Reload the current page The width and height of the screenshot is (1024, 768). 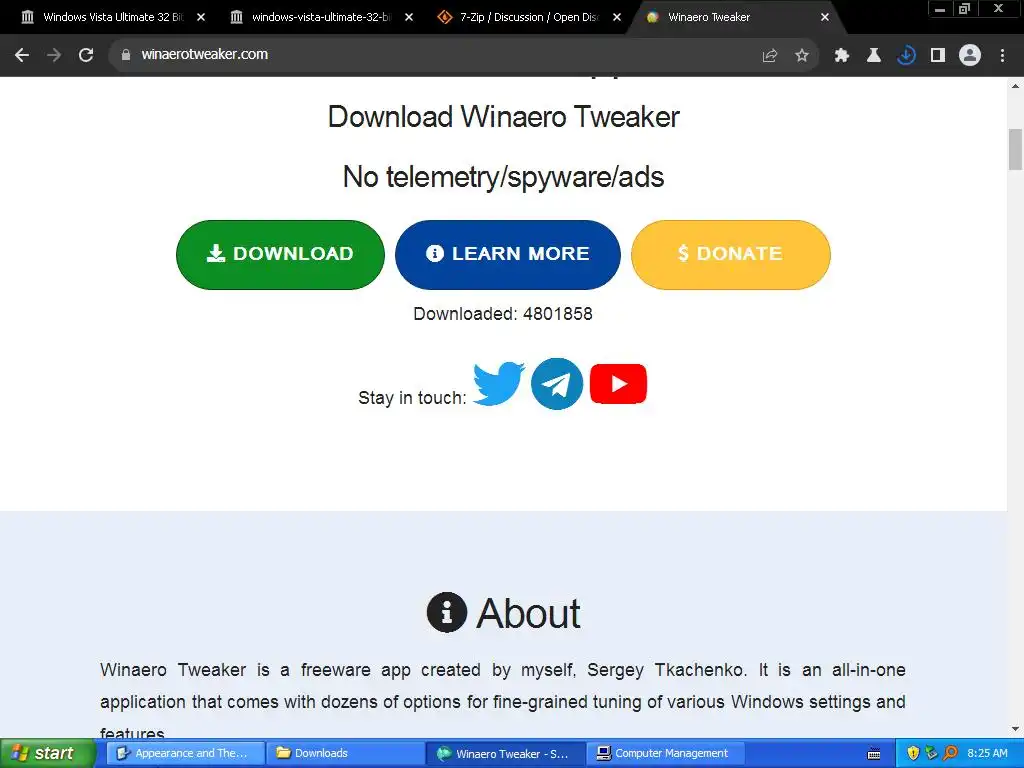pos(86,55)
